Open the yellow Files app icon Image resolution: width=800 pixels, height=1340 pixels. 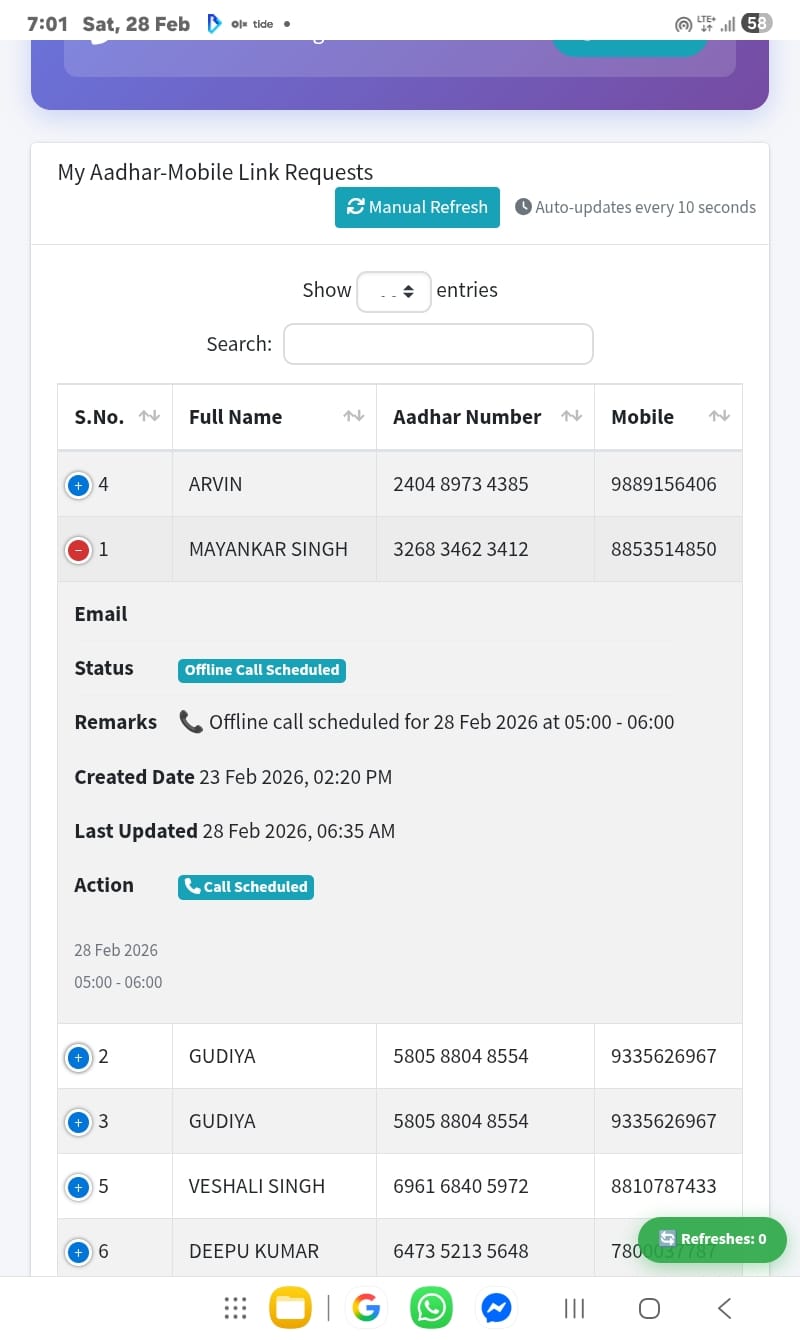click(x=290, y=1308)
